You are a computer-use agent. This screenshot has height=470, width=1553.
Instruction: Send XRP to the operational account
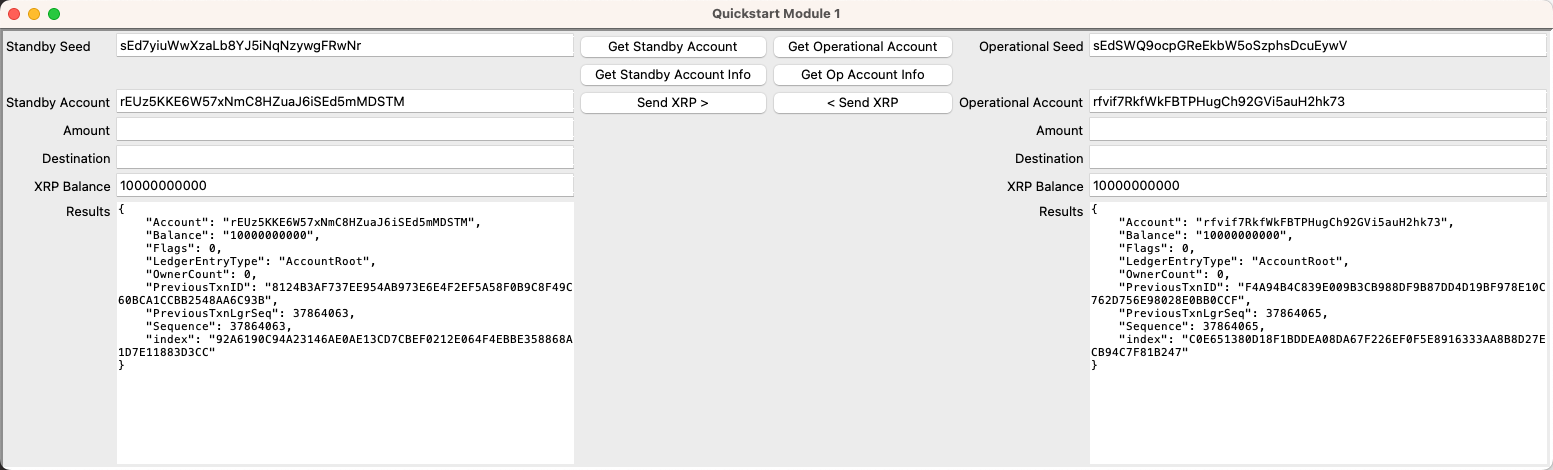(673, 103)
